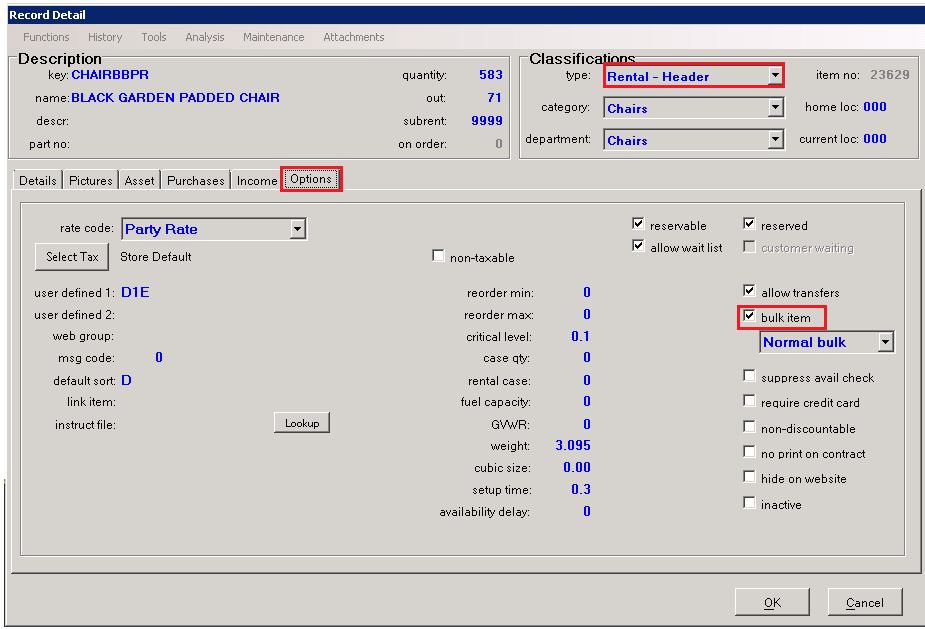Confirm changes with the OK button

[772, 602]
